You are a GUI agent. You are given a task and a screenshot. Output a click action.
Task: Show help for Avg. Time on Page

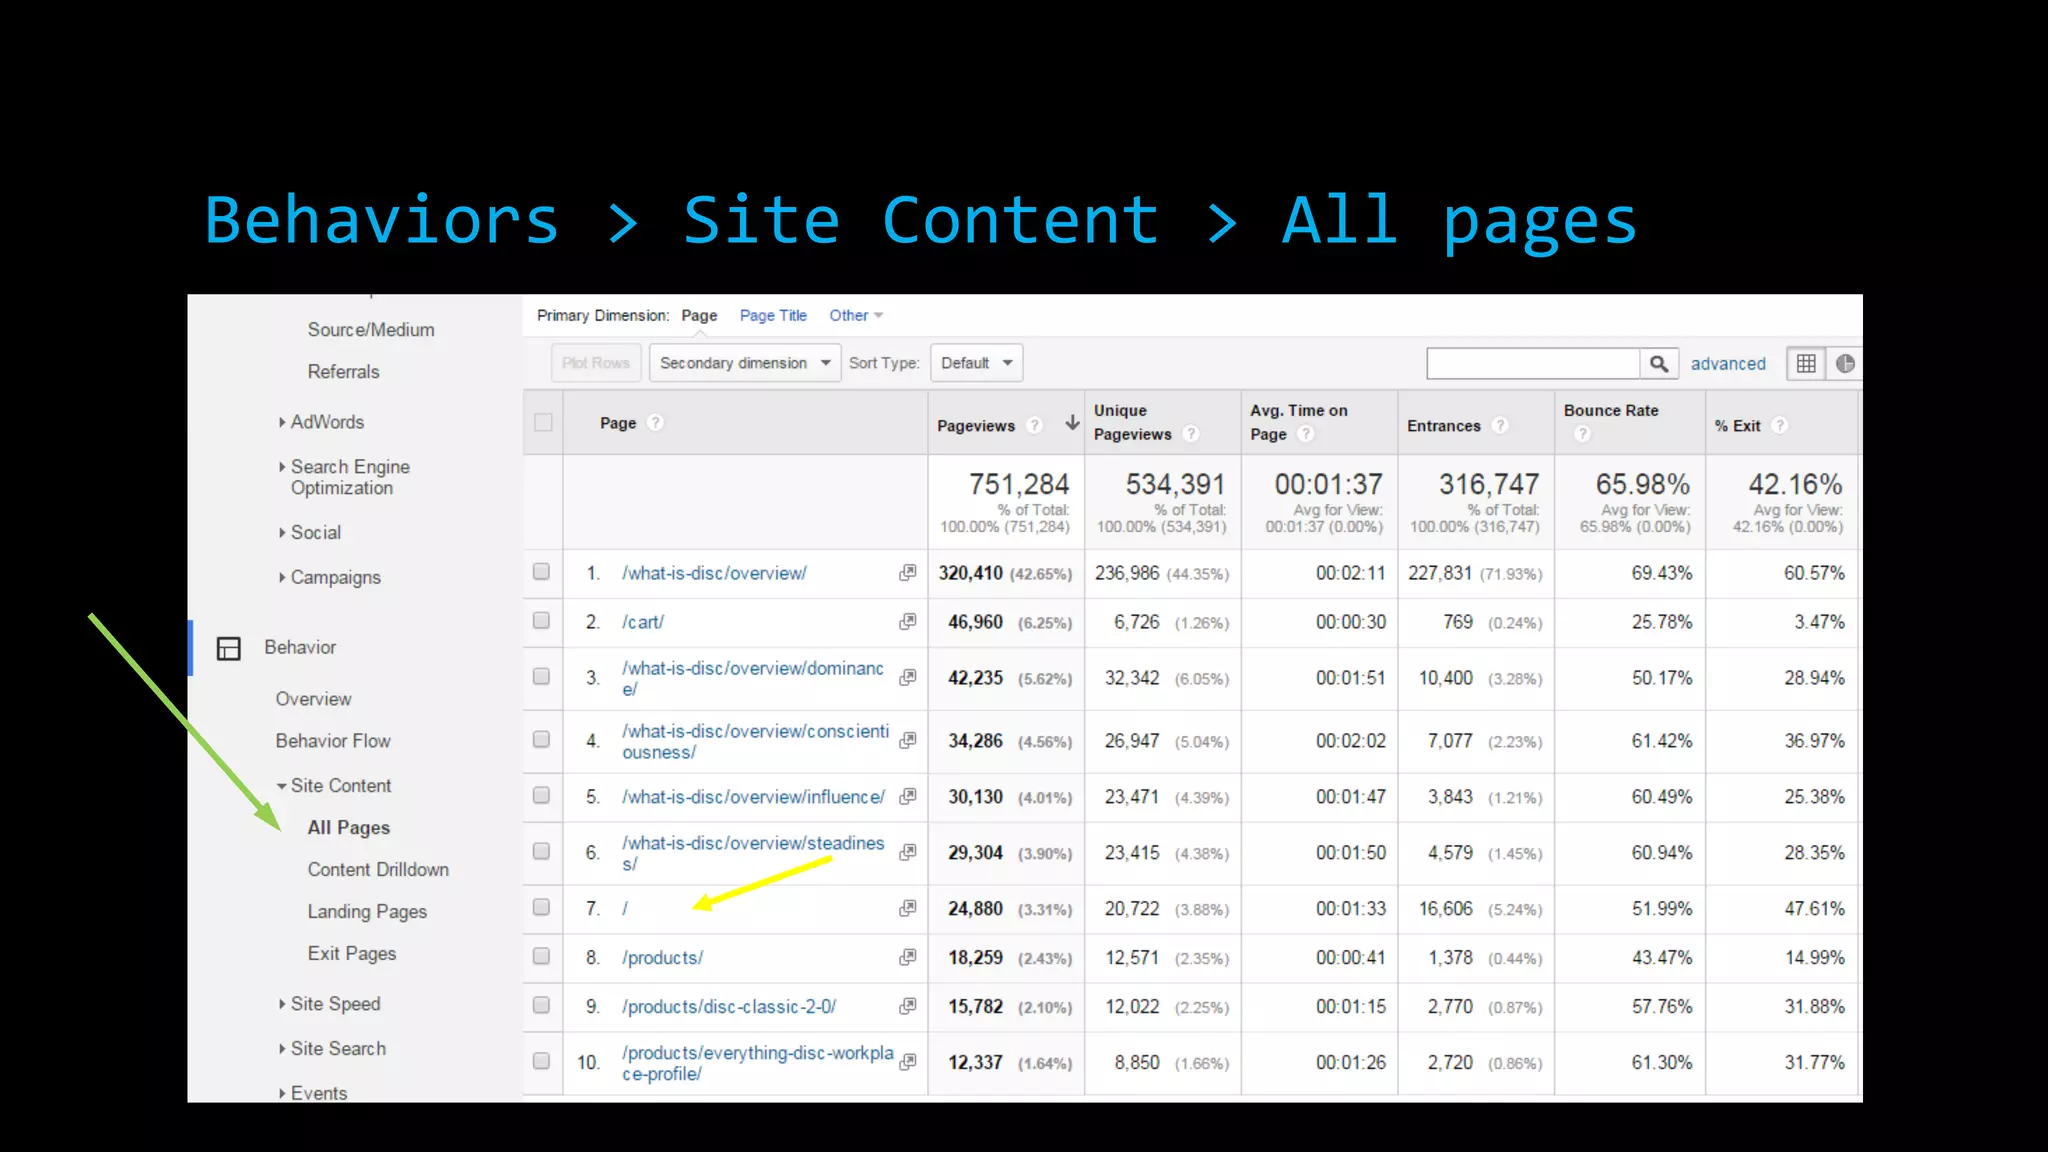tap(1305, 434)
